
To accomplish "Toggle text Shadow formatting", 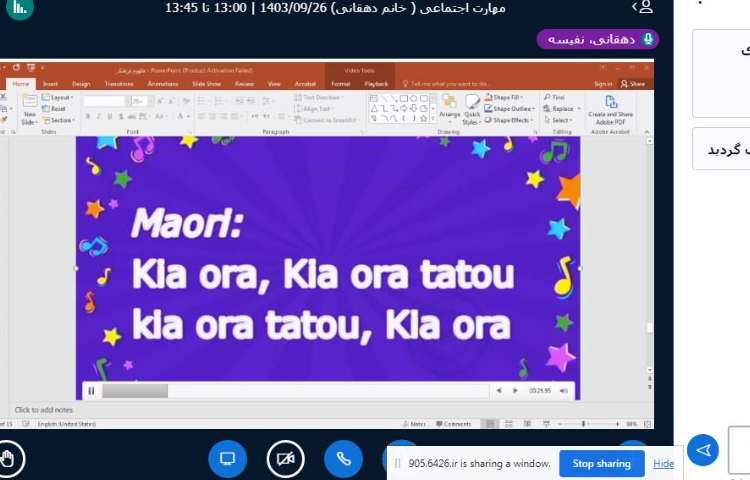I will (x=121, y=116).
